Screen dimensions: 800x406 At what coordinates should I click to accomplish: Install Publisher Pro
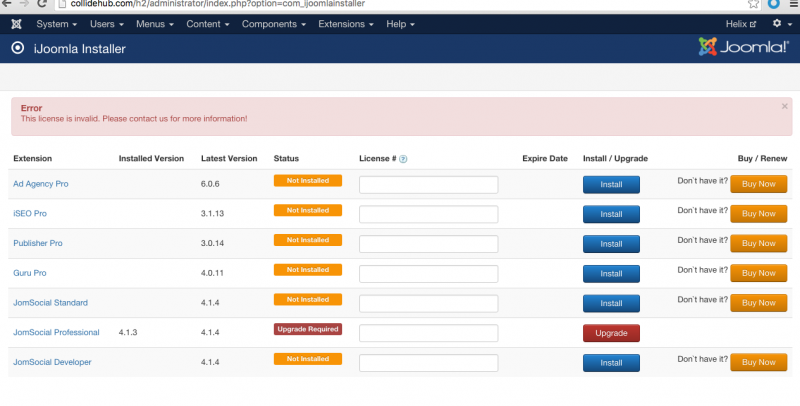(611, 244)
